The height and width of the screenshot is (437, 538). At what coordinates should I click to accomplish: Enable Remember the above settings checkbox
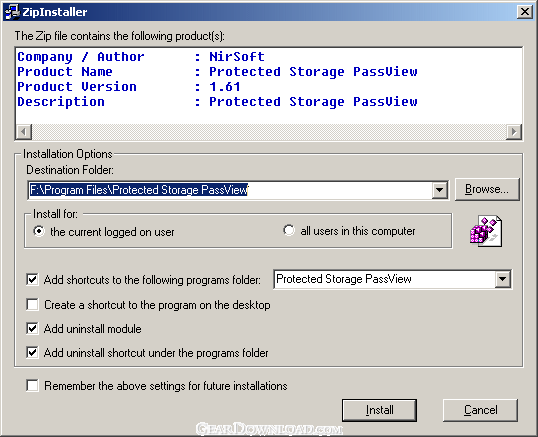pos(32,385)
